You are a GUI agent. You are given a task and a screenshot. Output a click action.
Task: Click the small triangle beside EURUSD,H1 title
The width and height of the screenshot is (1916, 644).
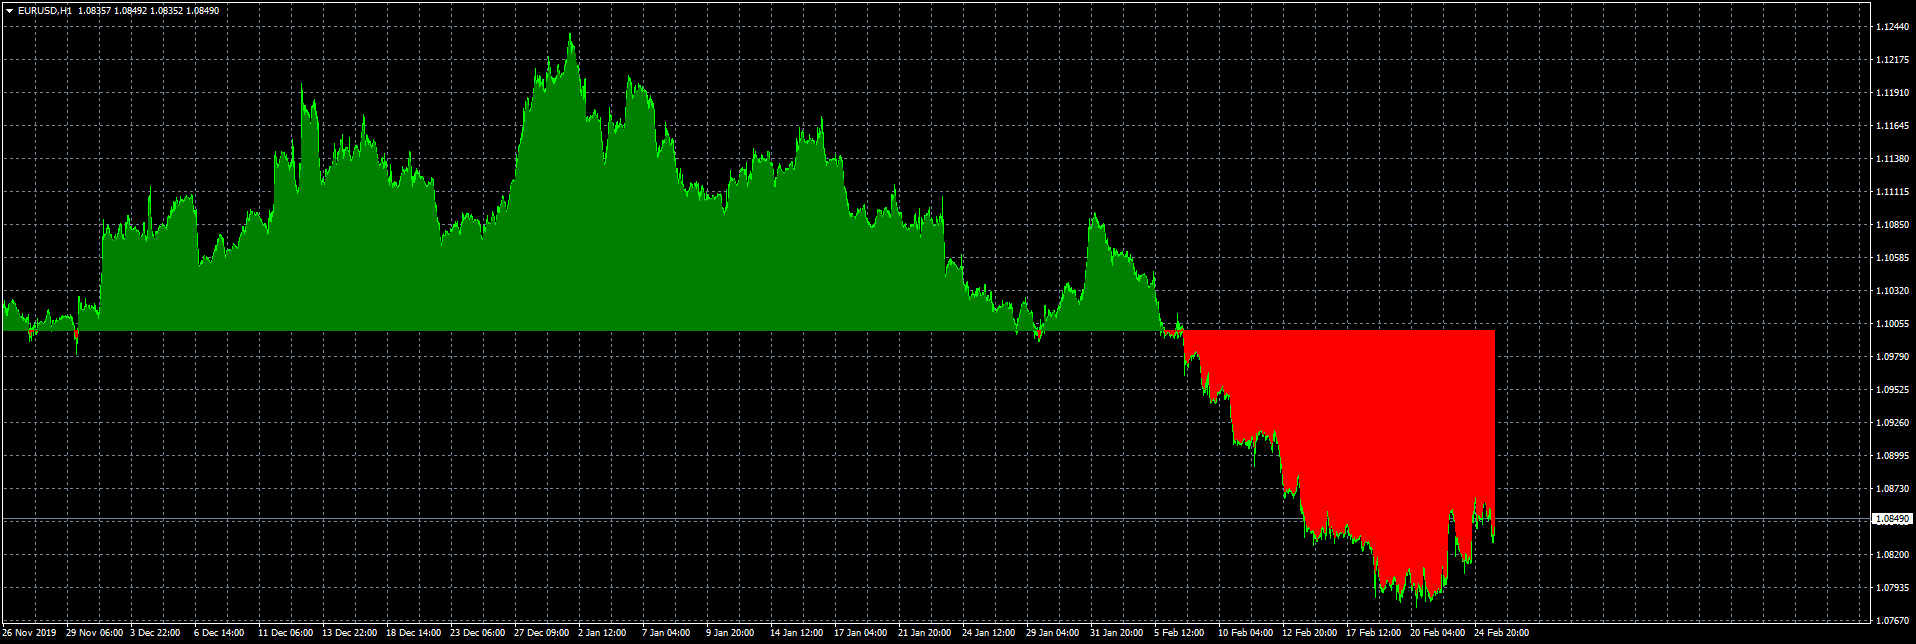(9, 11)
